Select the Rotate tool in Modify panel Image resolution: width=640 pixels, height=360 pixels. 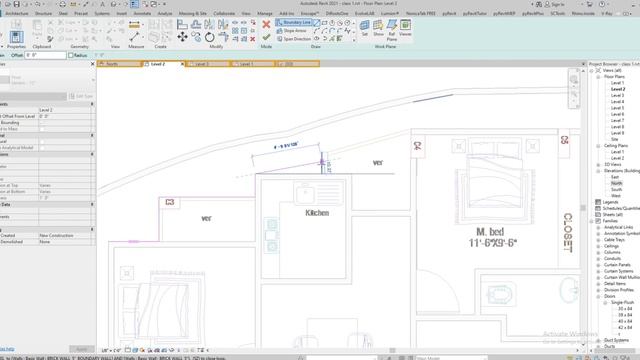[x=209, y=37]
